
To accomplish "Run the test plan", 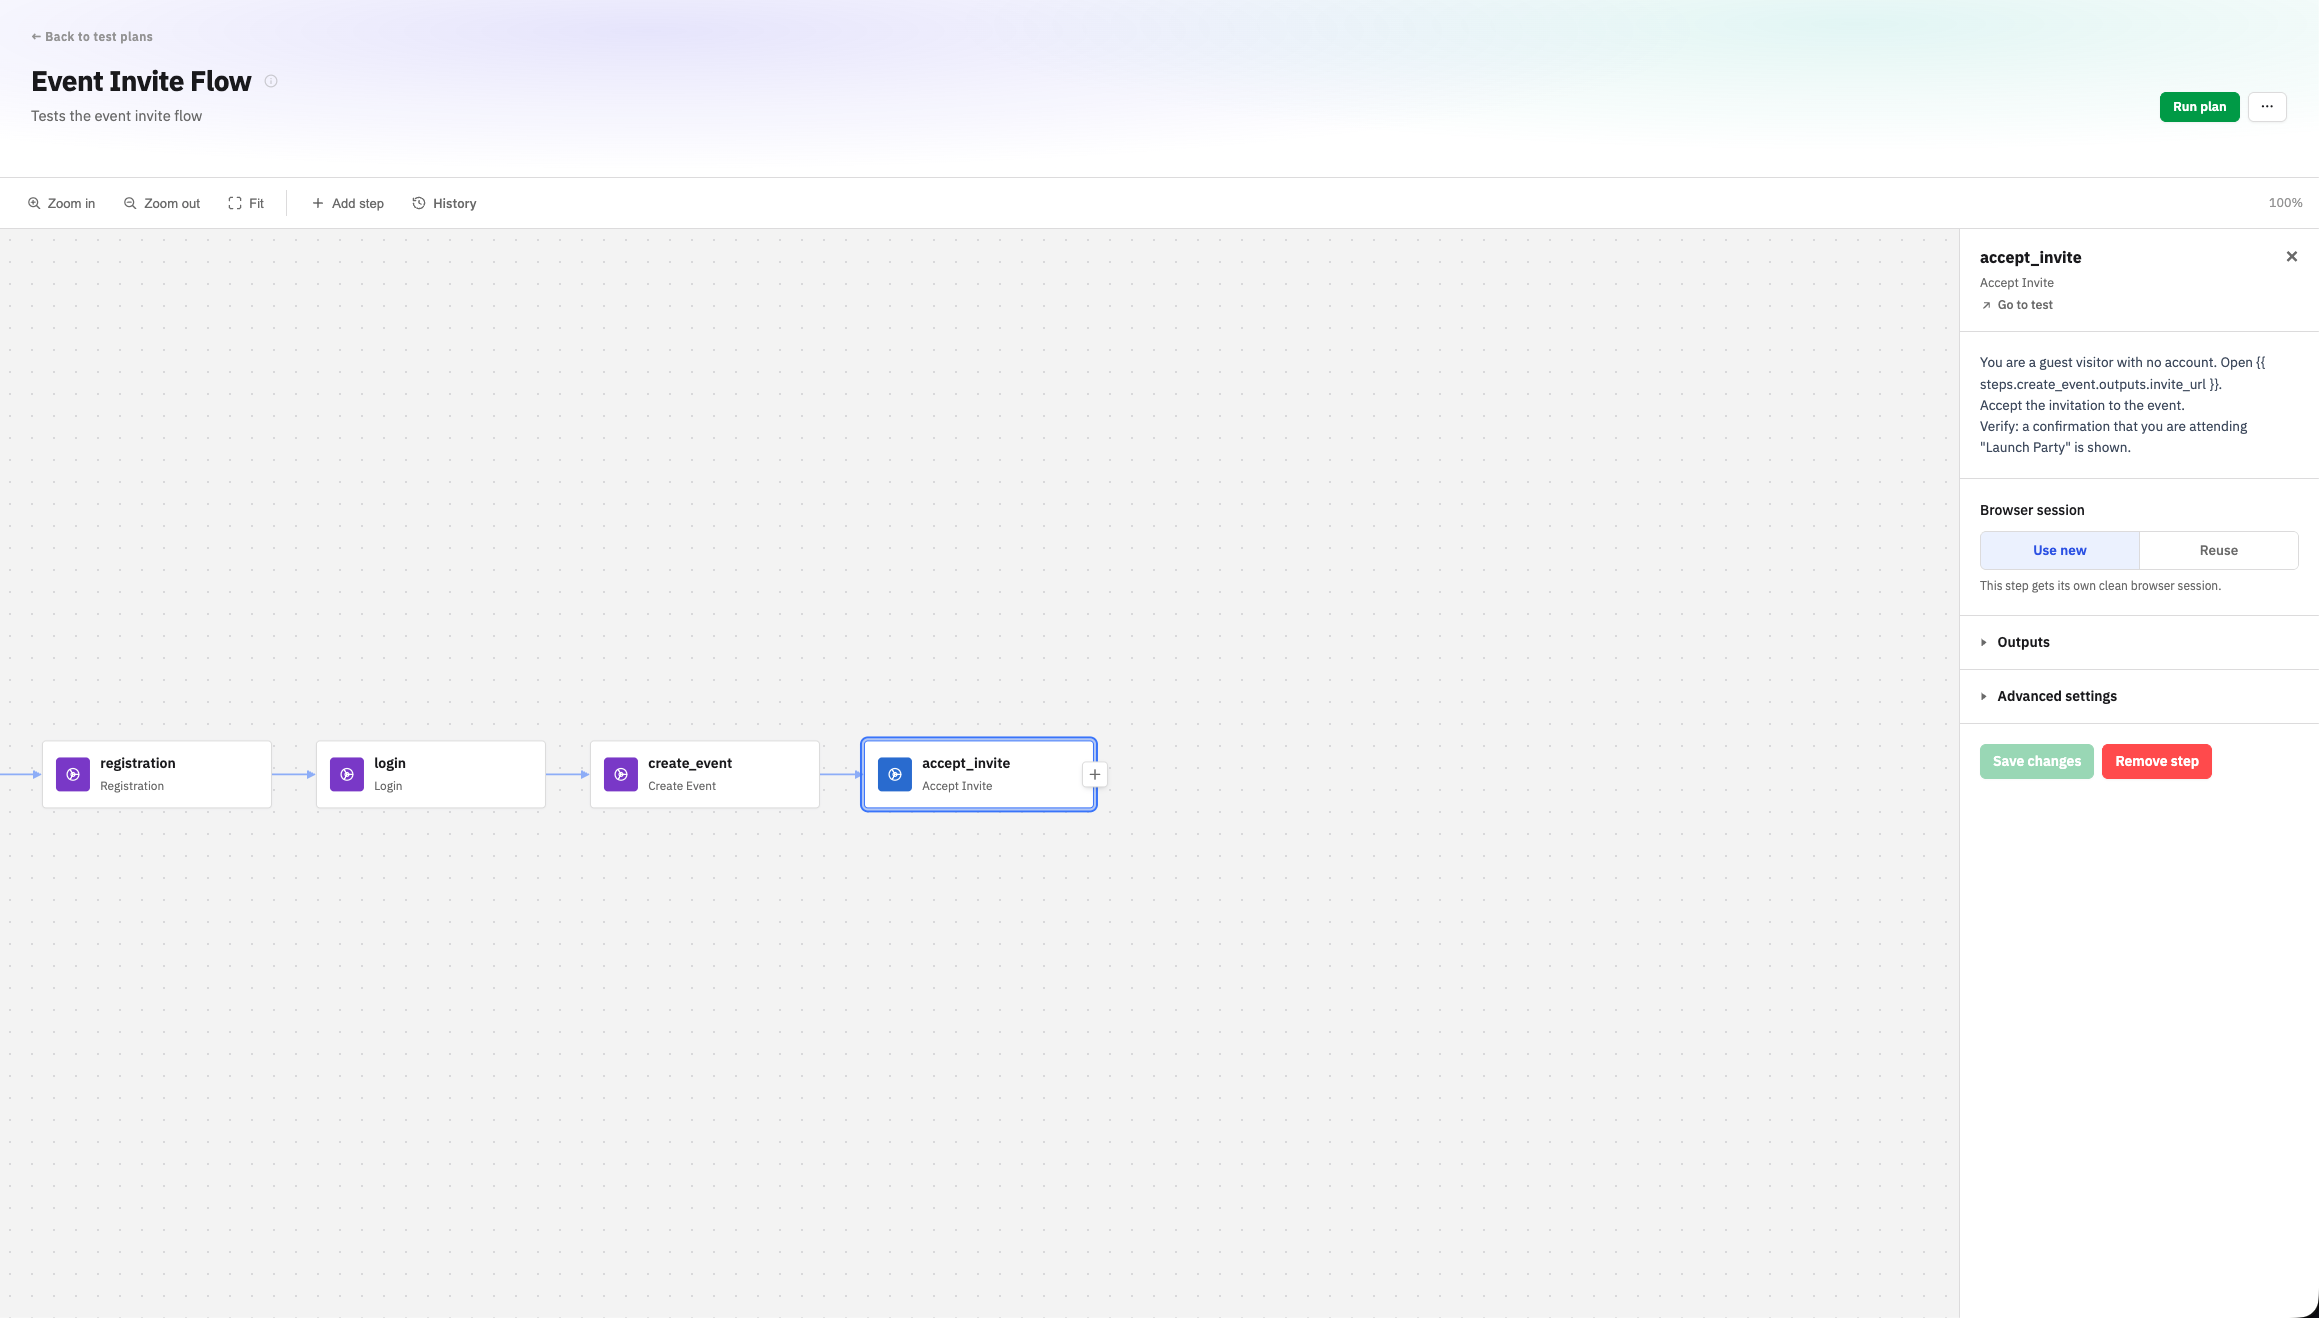I will (x=2199, y=106).
